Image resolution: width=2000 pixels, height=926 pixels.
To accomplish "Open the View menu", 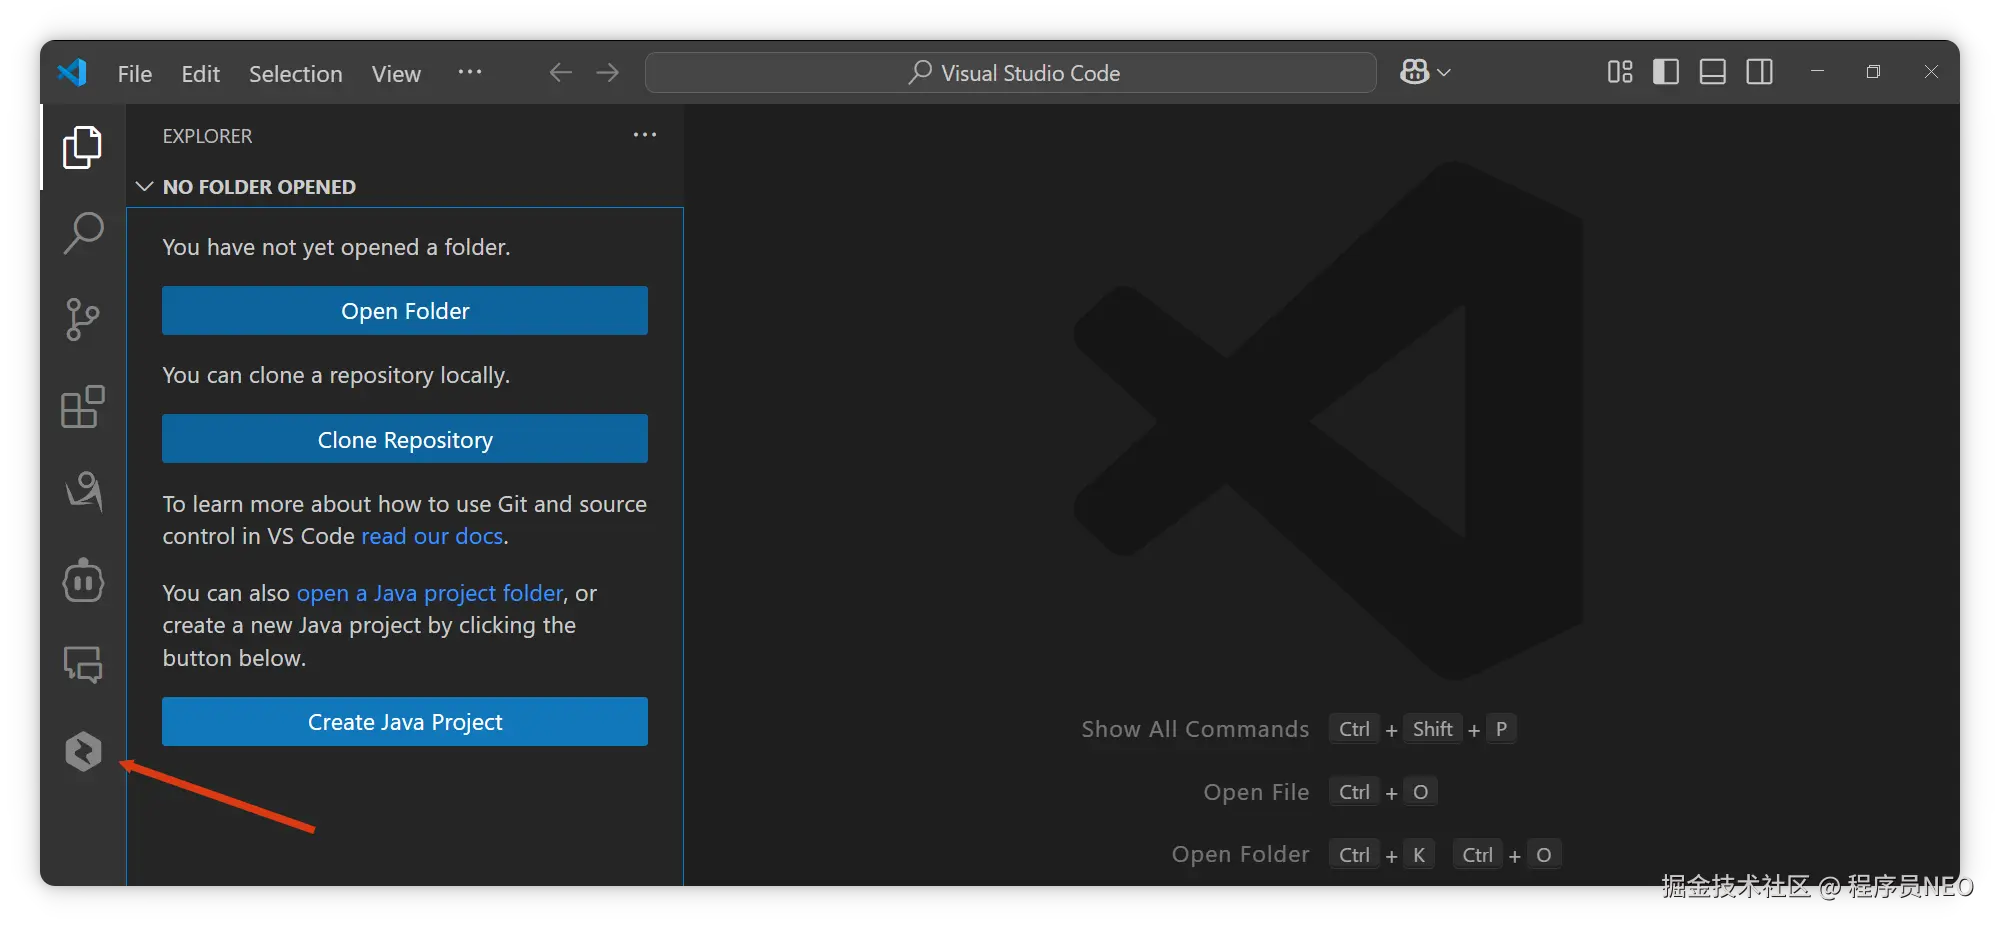I will click(396, 74).
